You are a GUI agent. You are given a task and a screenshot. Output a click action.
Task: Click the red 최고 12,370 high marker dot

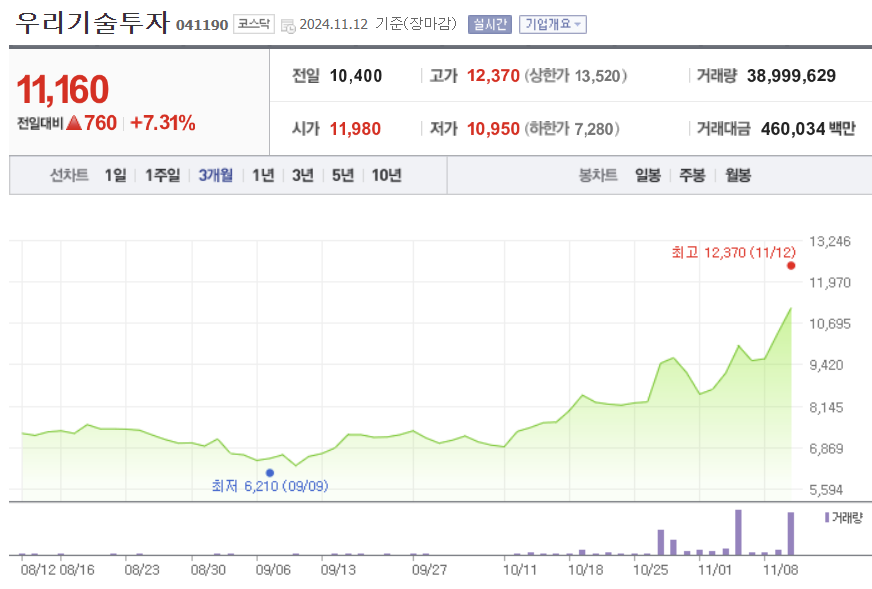click(791, 266)
